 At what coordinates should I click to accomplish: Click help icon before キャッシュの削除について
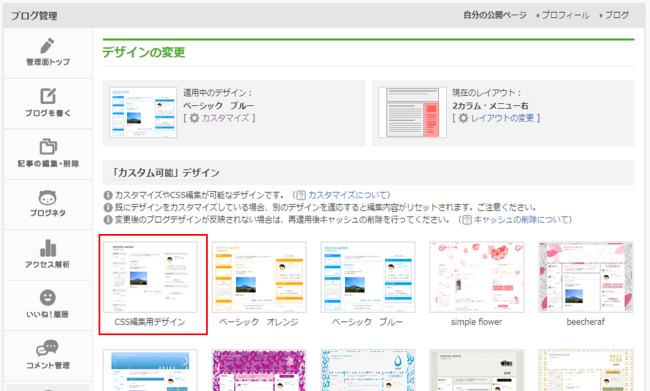467,220
